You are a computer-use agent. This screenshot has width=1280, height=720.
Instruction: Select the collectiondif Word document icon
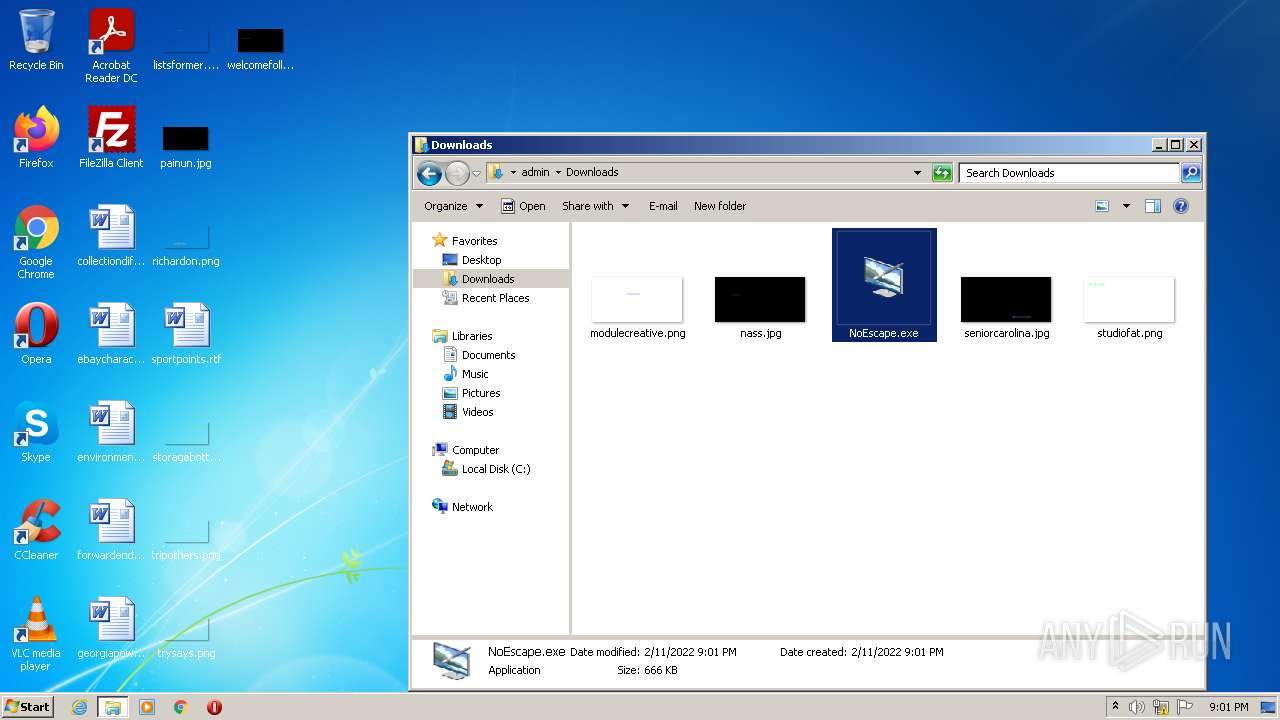pos(111,235)
